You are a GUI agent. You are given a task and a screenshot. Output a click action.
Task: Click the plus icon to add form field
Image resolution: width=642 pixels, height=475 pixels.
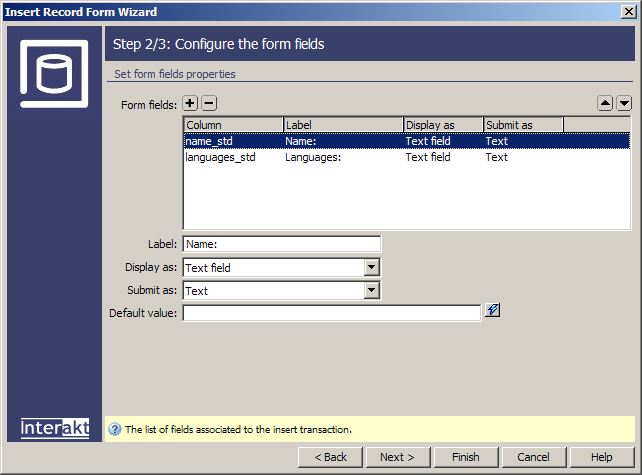click(190, 103)
